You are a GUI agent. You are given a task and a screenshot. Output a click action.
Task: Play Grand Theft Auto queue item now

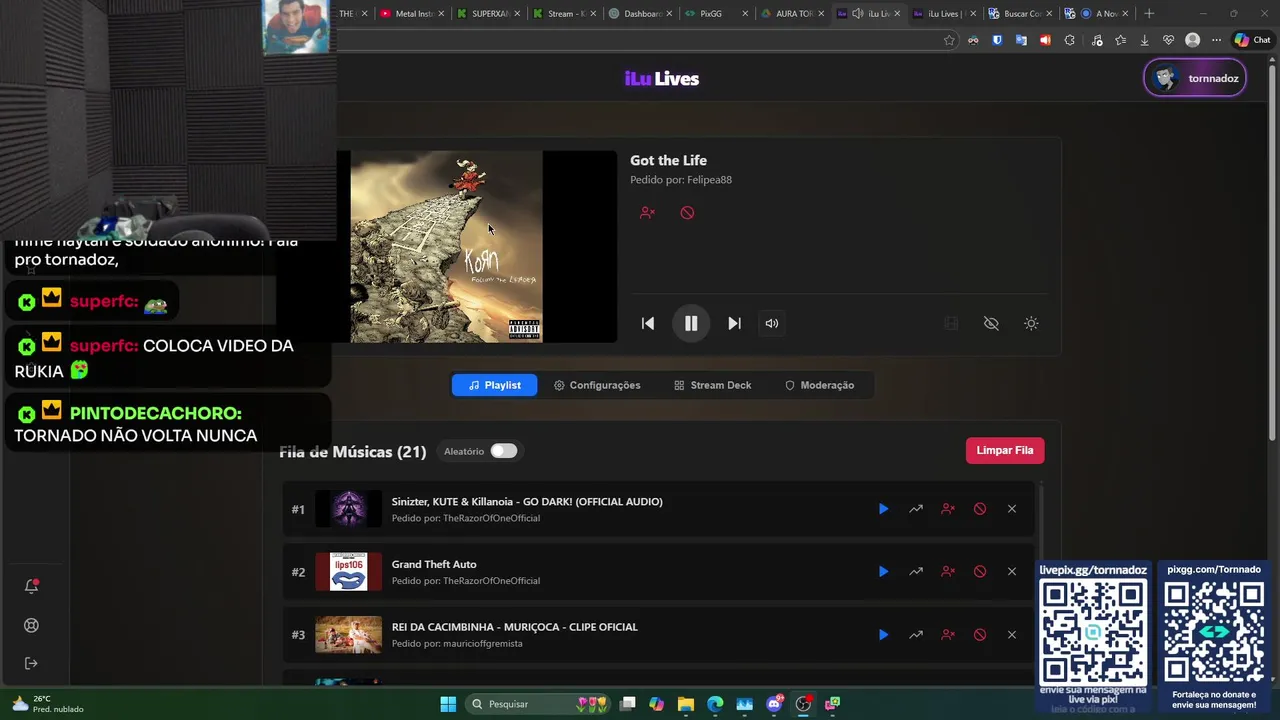tap(883, 571)
